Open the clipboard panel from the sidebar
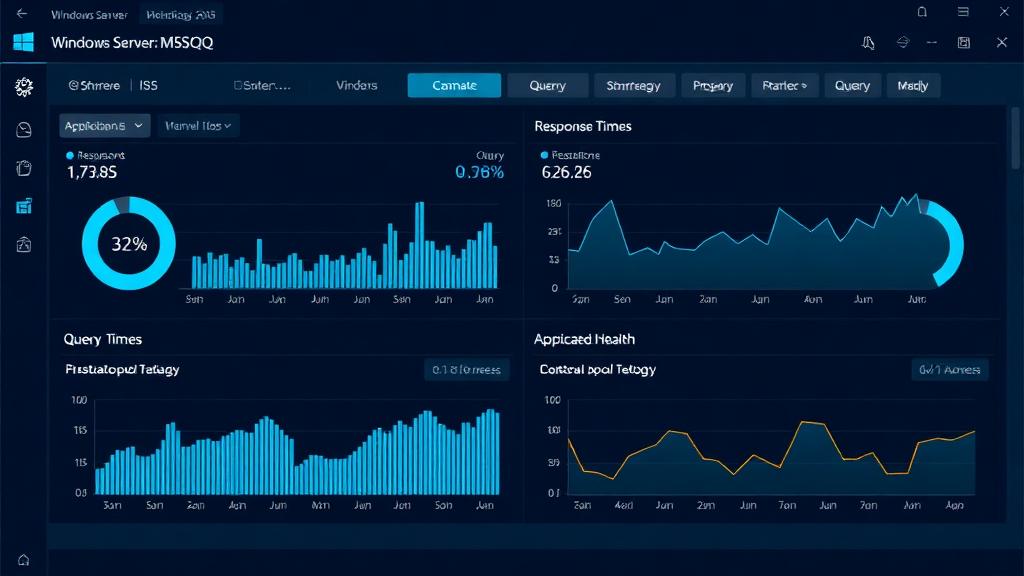 (23, 168)
